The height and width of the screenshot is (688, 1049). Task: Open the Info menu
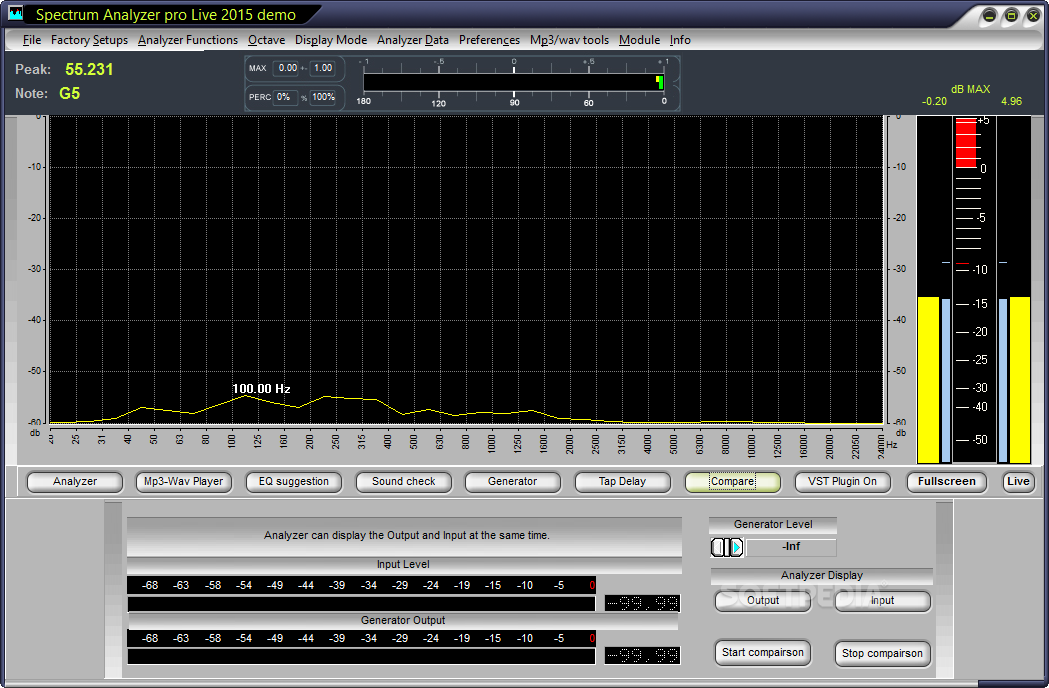point(680,40)
